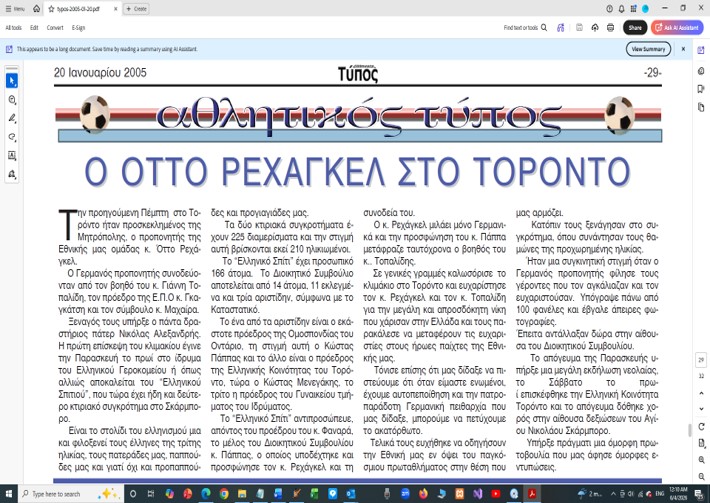The image size is (710, 503).
Task: Open the bookmarks panel icon in right rail
Action: 701,89
